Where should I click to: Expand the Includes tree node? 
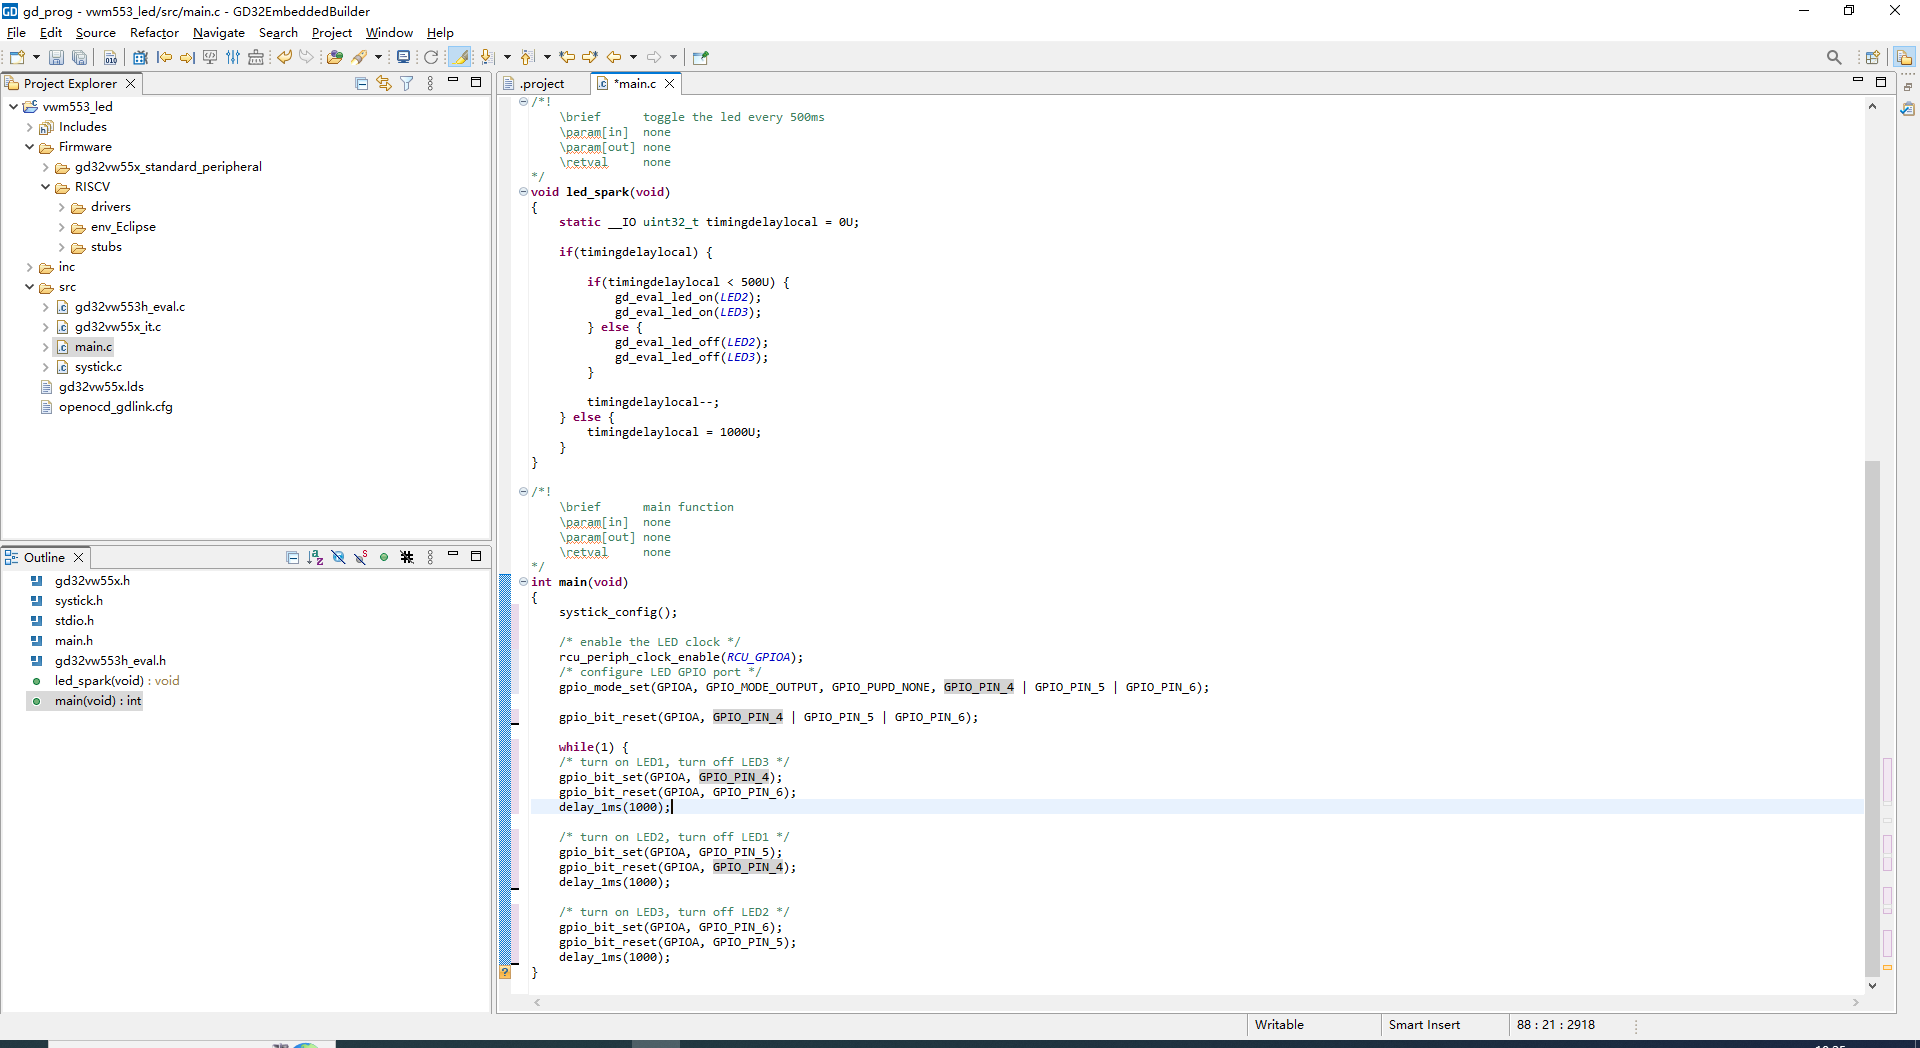[29, 127]
